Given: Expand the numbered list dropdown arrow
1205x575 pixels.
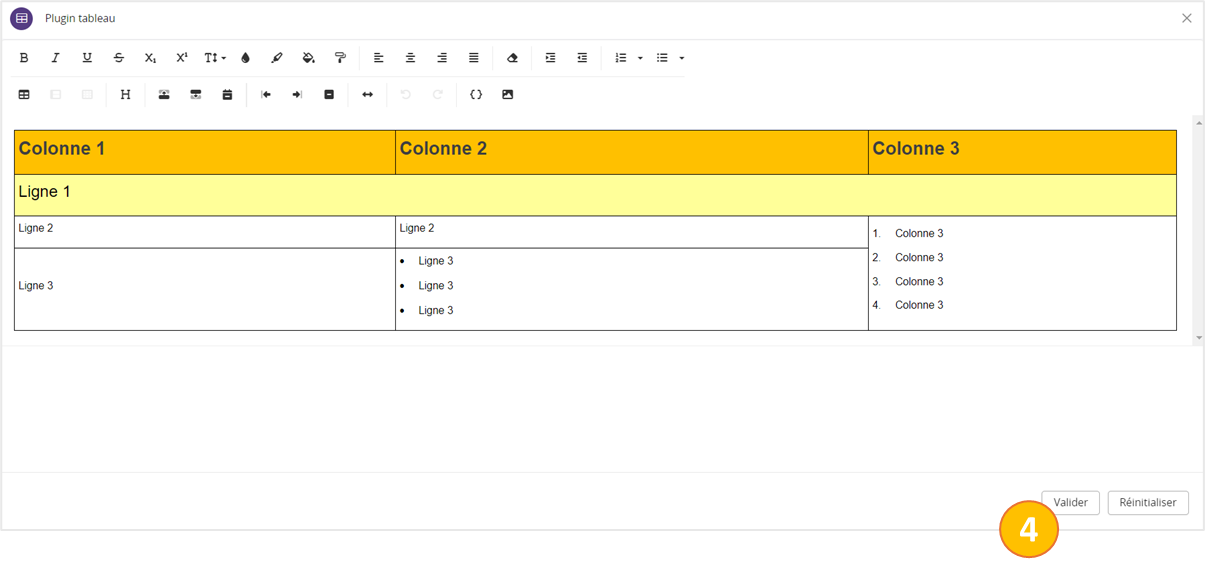Looking at the screenshot, I should [640, 58].
